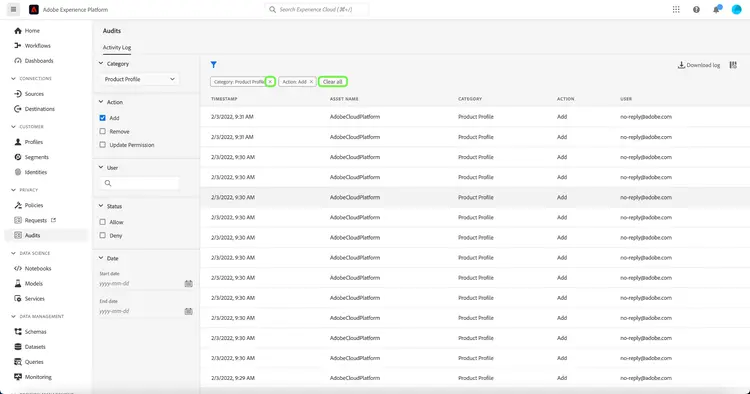Click the Policies icon in sidebar
This screenshot has height=394, width=750.
[x=18, y=205]
